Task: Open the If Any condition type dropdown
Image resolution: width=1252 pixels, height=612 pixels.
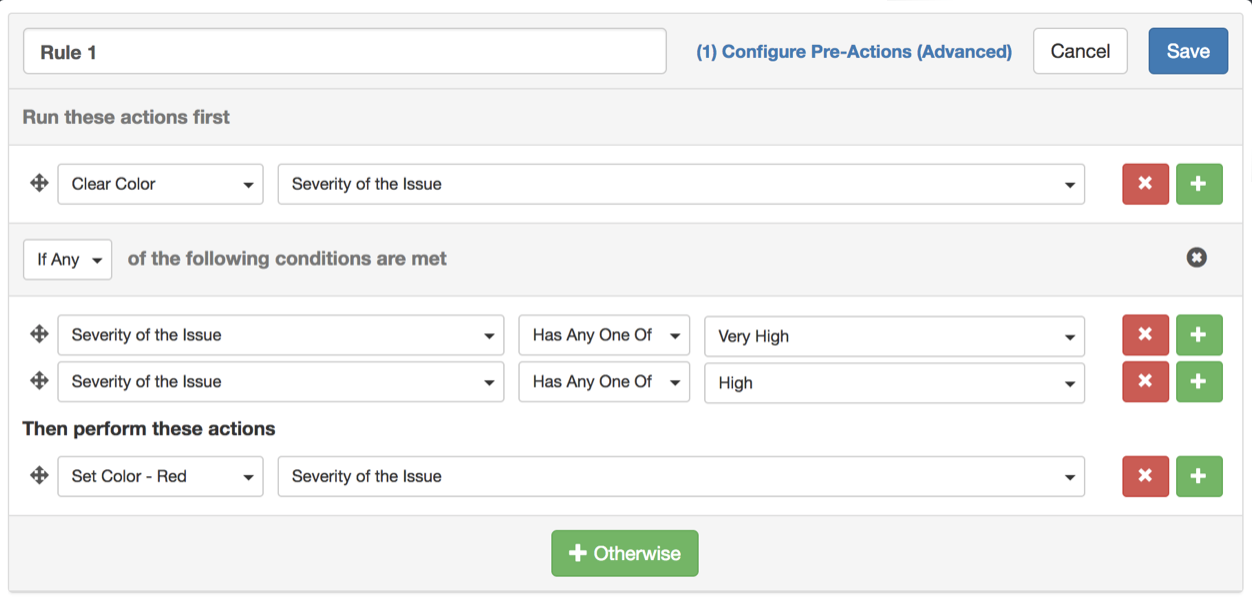Action: click(x=68, y=259)
